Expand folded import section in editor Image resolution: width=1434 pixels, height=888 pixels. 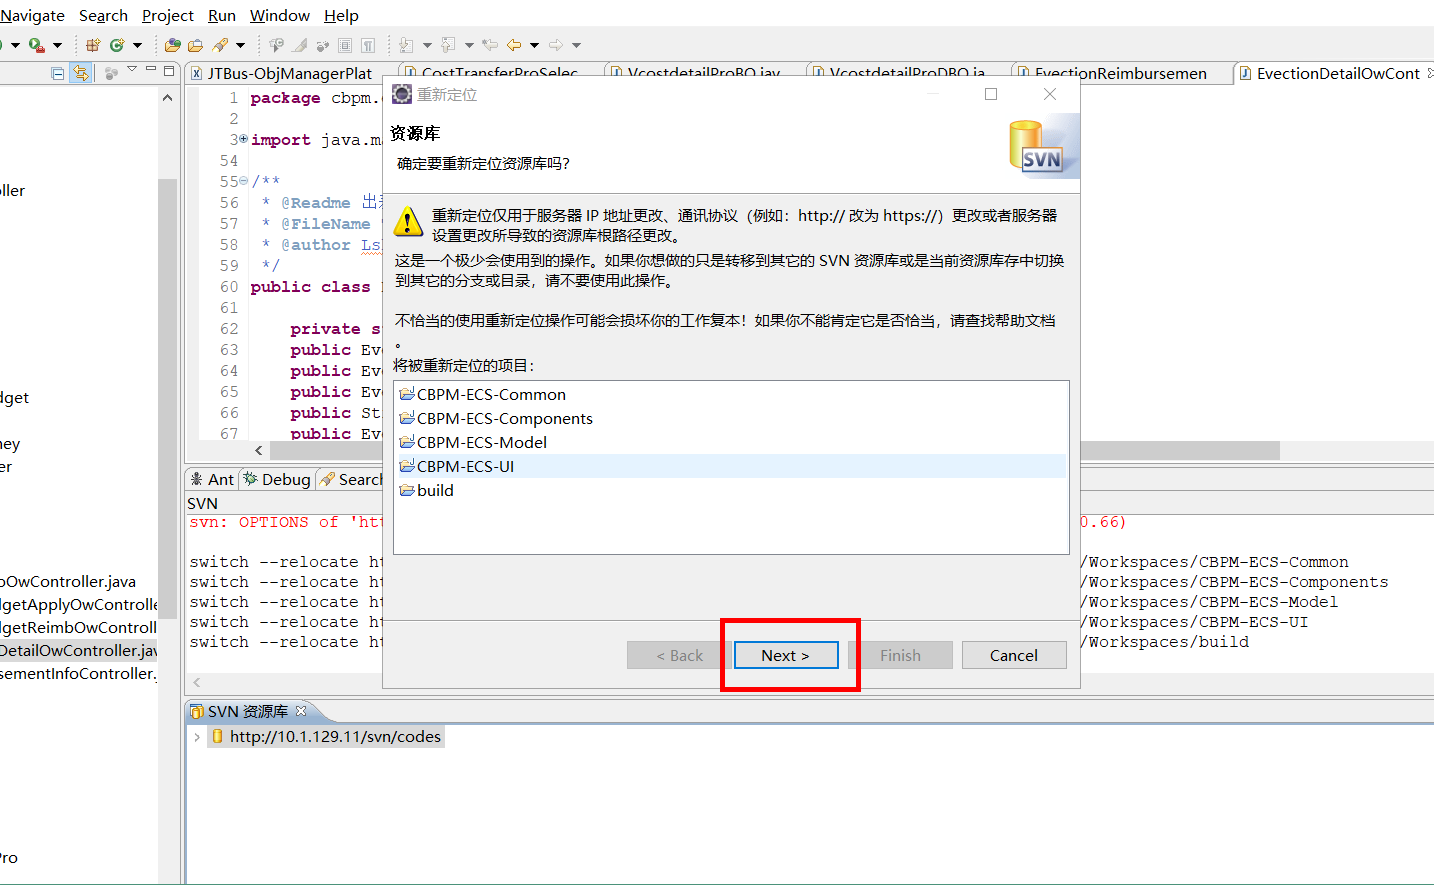(x=244, y=139)
